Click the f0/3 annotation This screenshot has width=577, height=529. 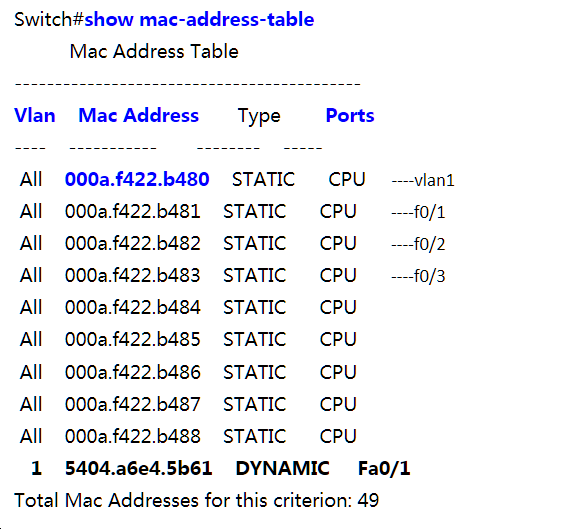click(418, 276)
